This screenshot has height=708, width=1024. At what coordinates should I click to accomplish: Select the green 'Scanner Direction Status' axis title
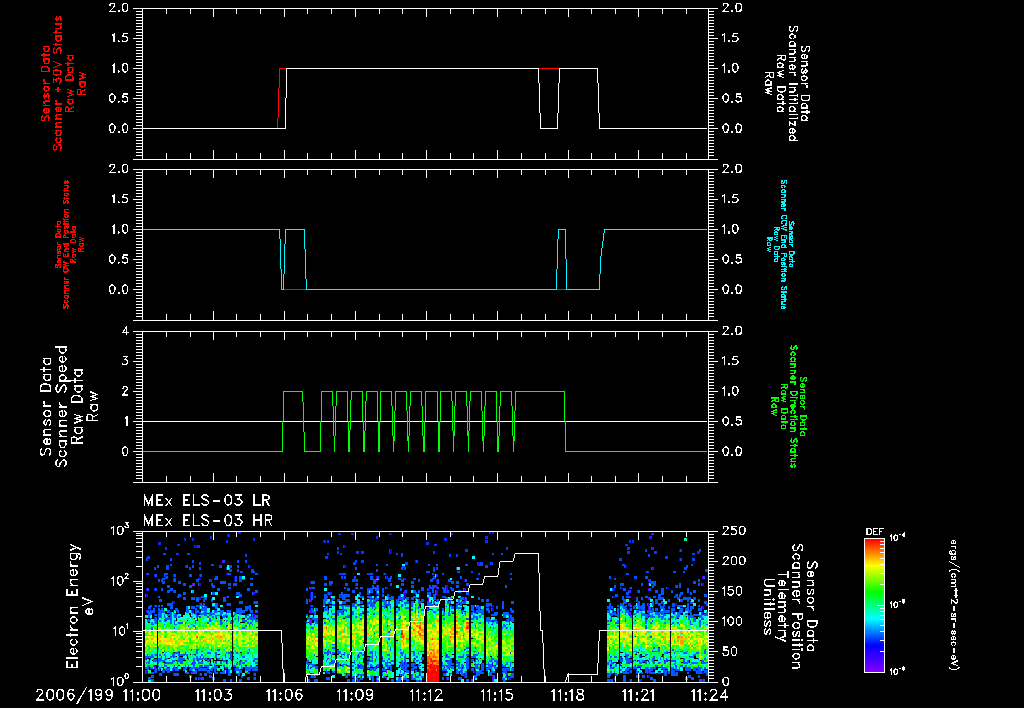(788, 406)
